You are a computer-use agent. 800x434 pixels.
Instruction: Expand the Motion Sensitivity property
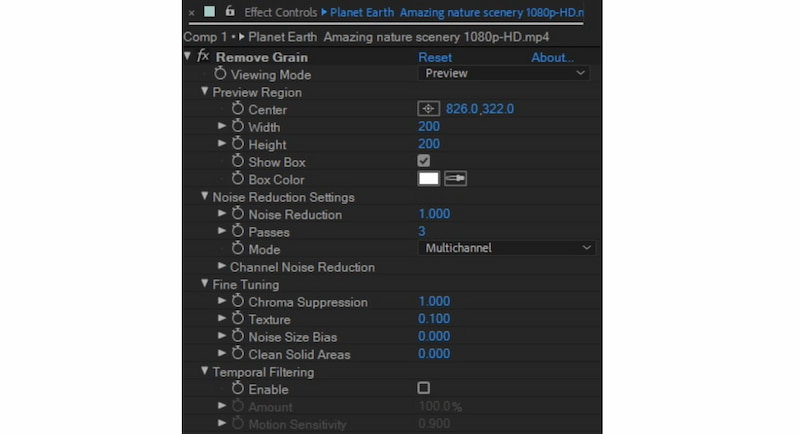(222, 423)
